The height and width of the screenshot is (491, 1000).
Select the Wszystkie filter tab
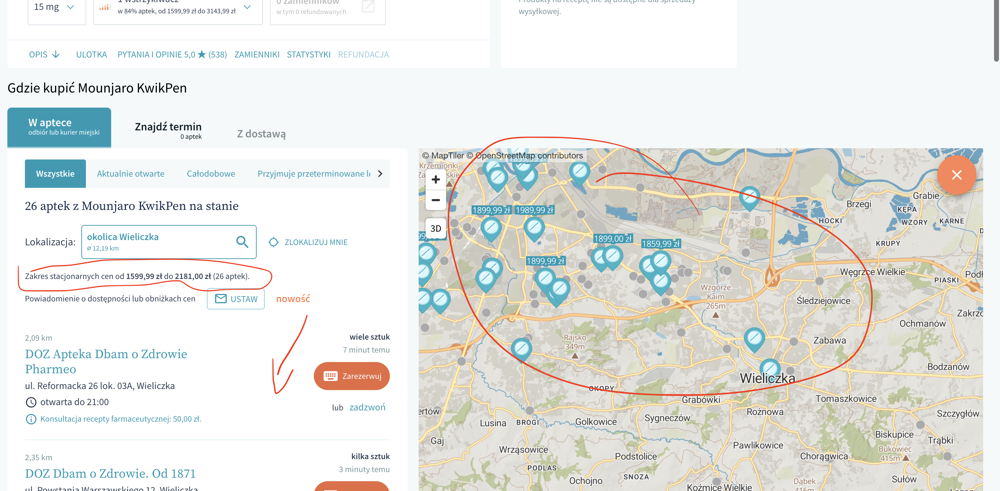coord(55,173)
